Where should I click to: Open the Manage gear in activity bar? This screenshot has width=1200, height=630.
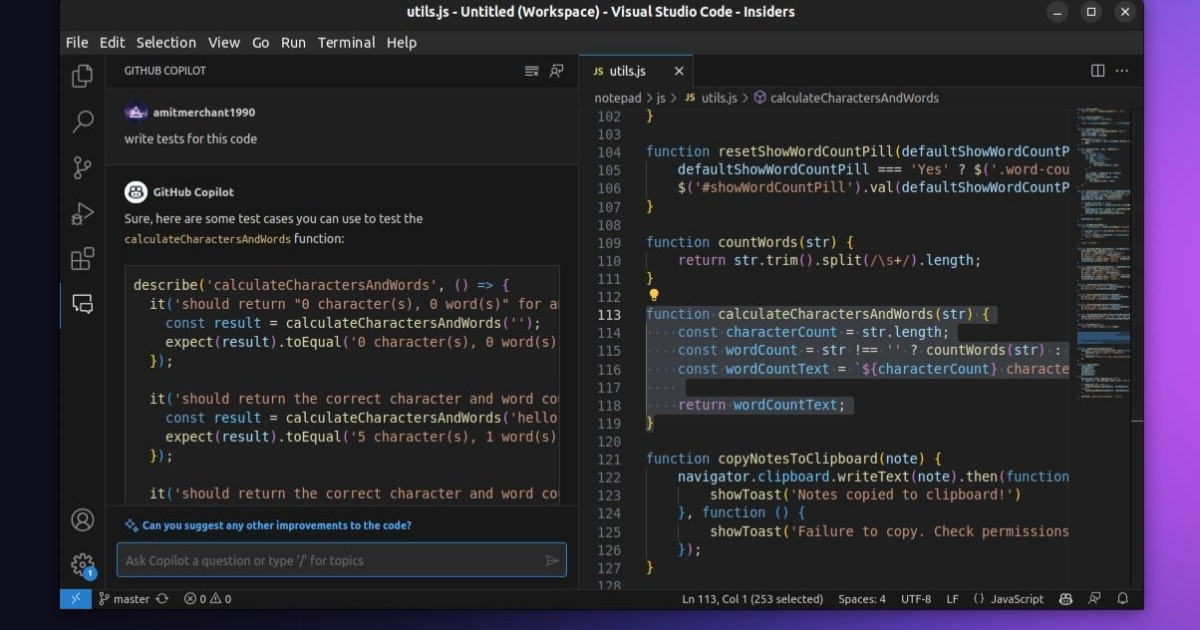(x=81, y=565)
